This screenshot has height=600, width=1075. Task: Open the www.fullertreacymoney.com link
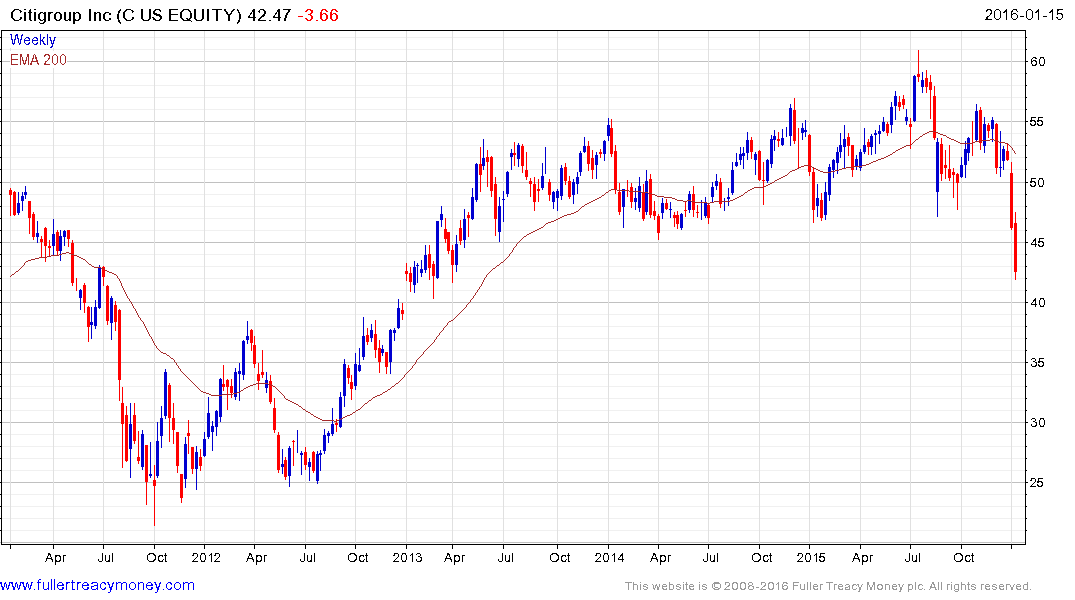(97, 585)
